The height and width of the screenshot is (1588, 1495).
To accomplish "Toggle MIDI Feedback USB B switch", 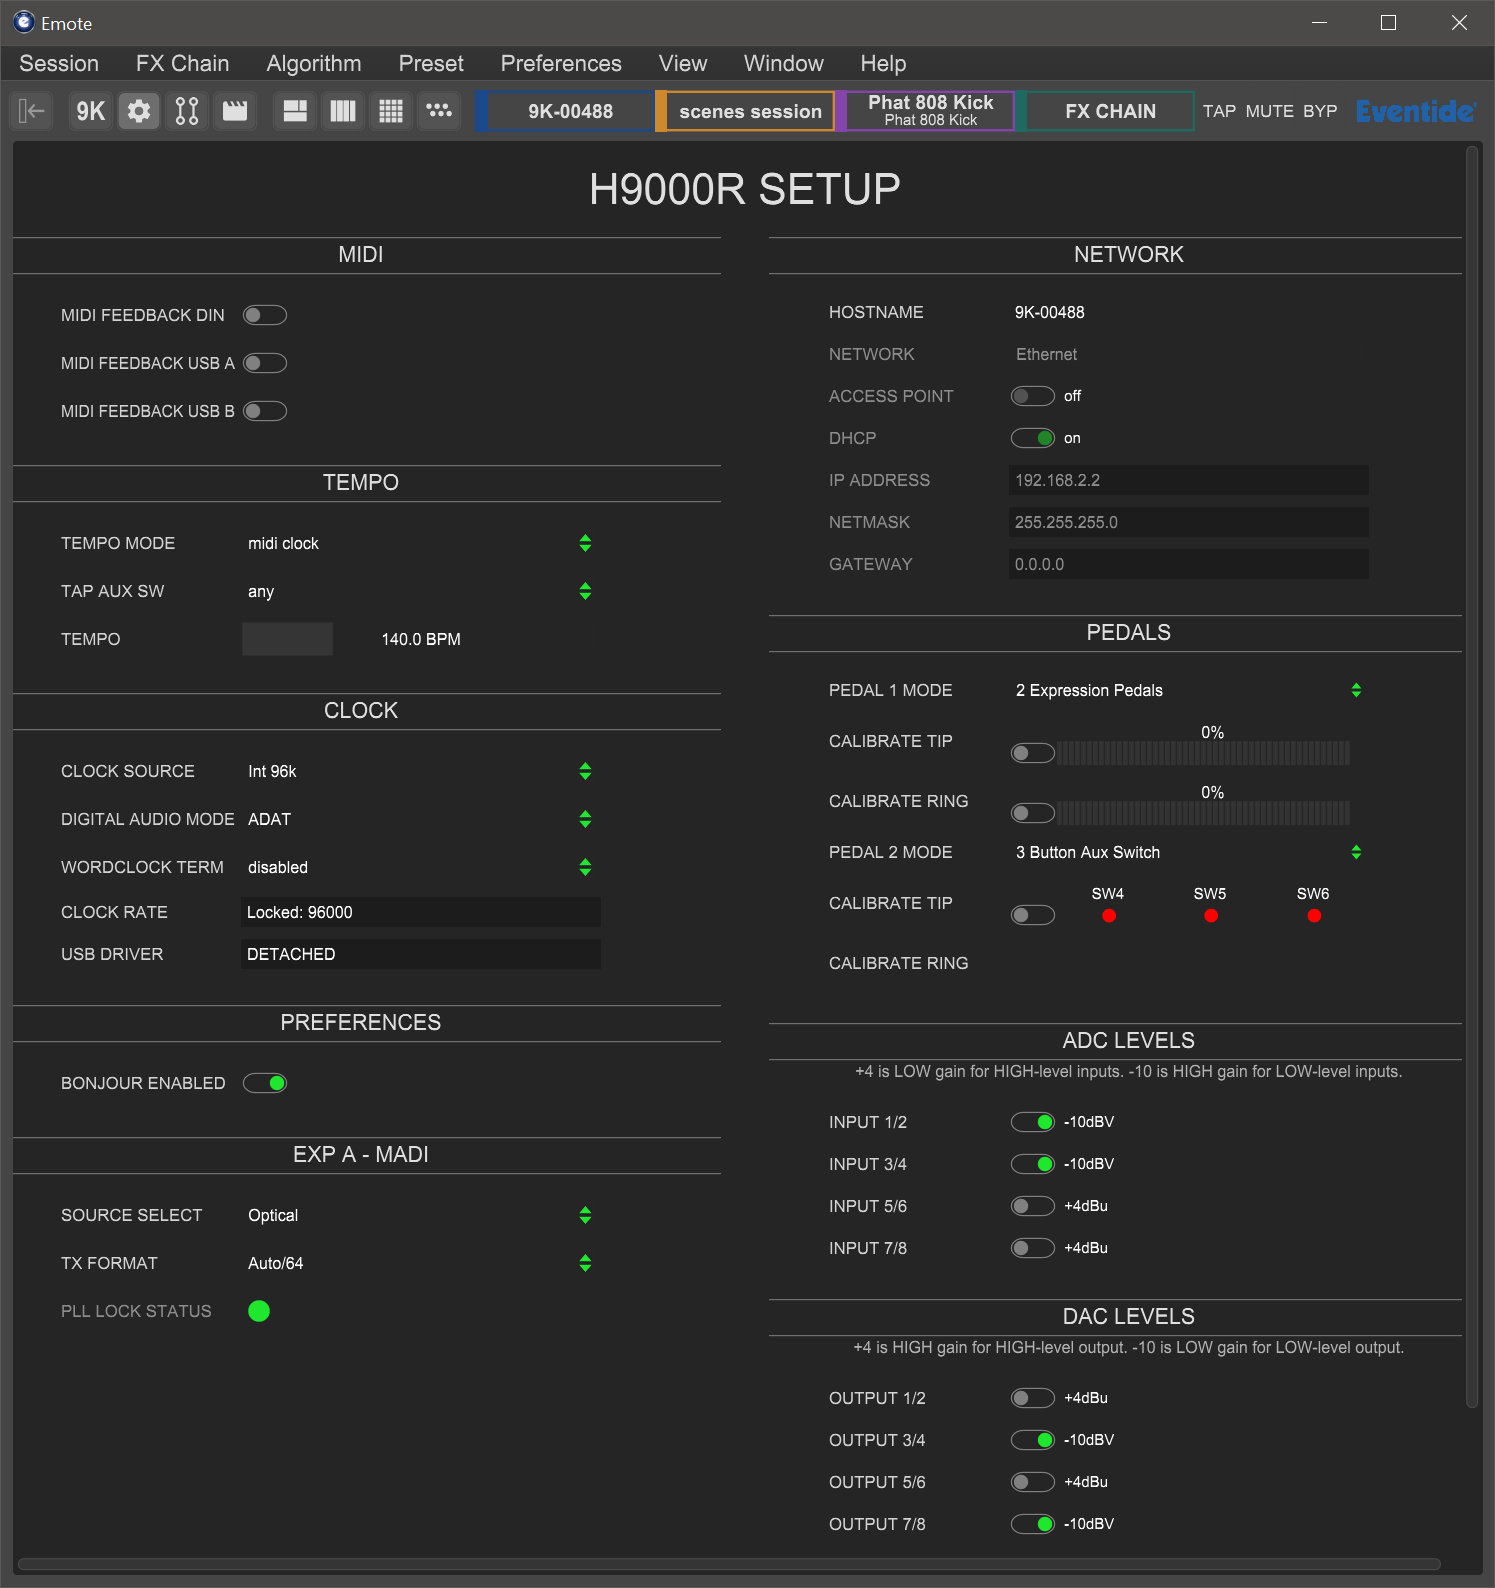I will point(265,411).
